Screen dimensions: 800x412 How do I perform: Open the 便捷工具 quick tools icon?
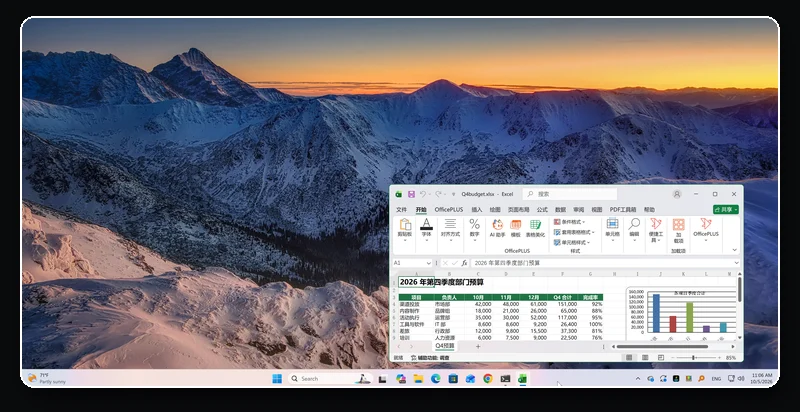tap(656, 230)
